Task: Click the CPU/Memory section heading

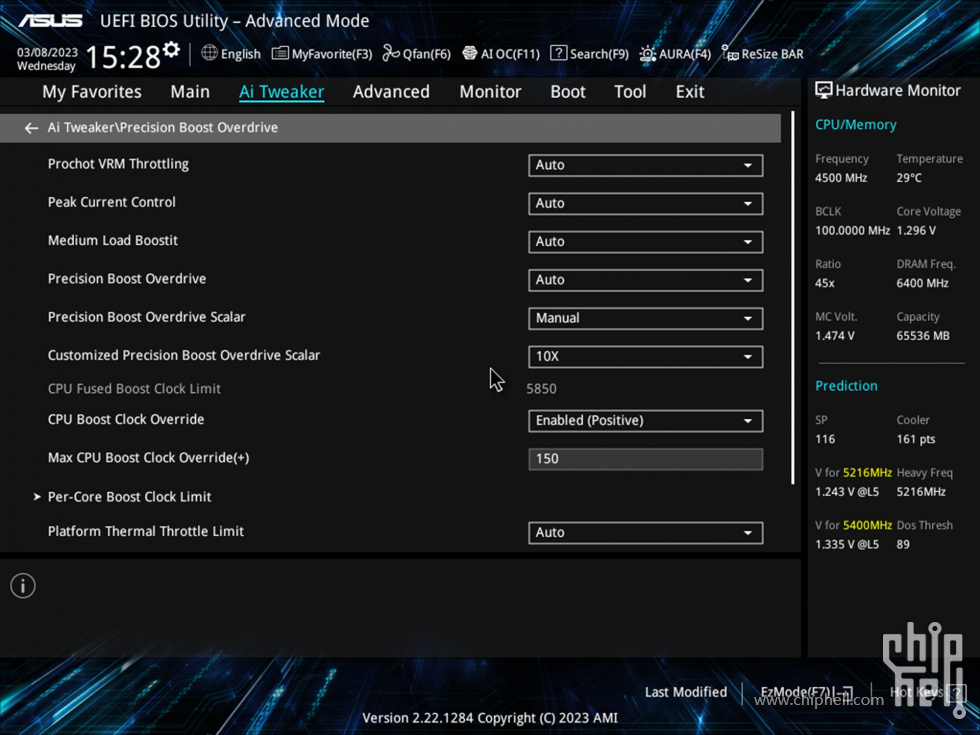Action: (856, 125)
